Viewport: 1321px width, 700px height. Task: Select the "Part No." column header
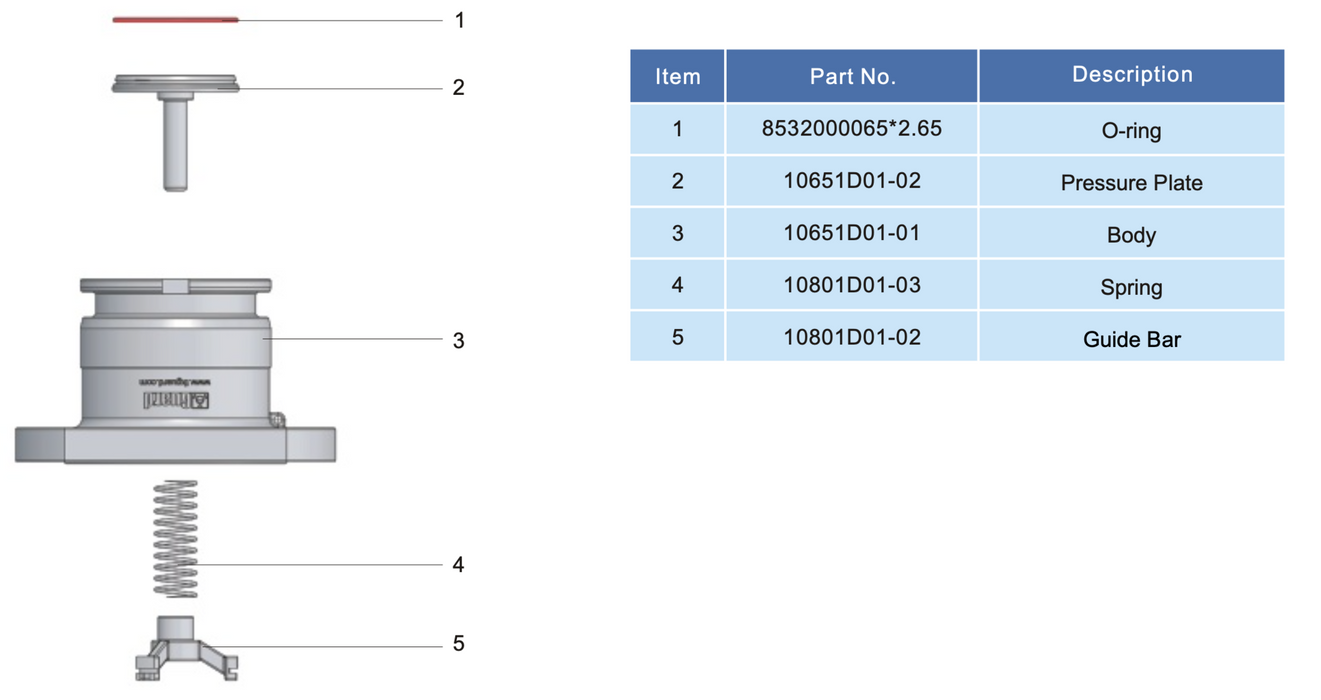[x=852, y=76]
